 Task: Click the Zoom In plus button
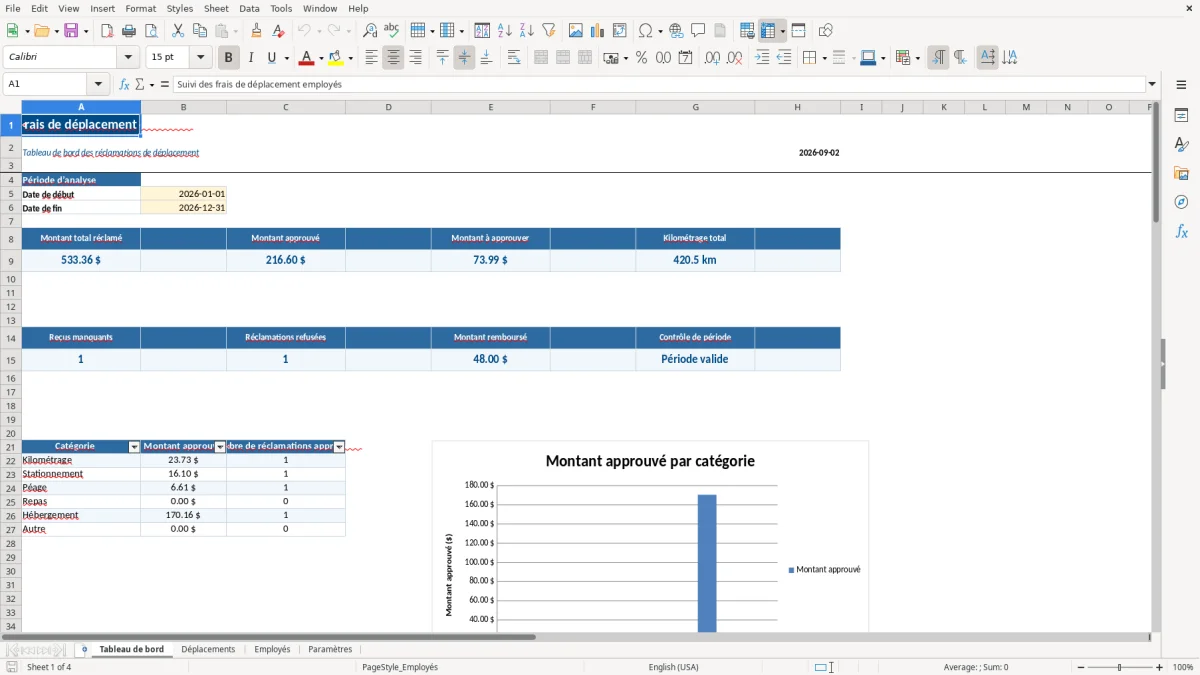pyautogui.click(x=1160, y=667)
